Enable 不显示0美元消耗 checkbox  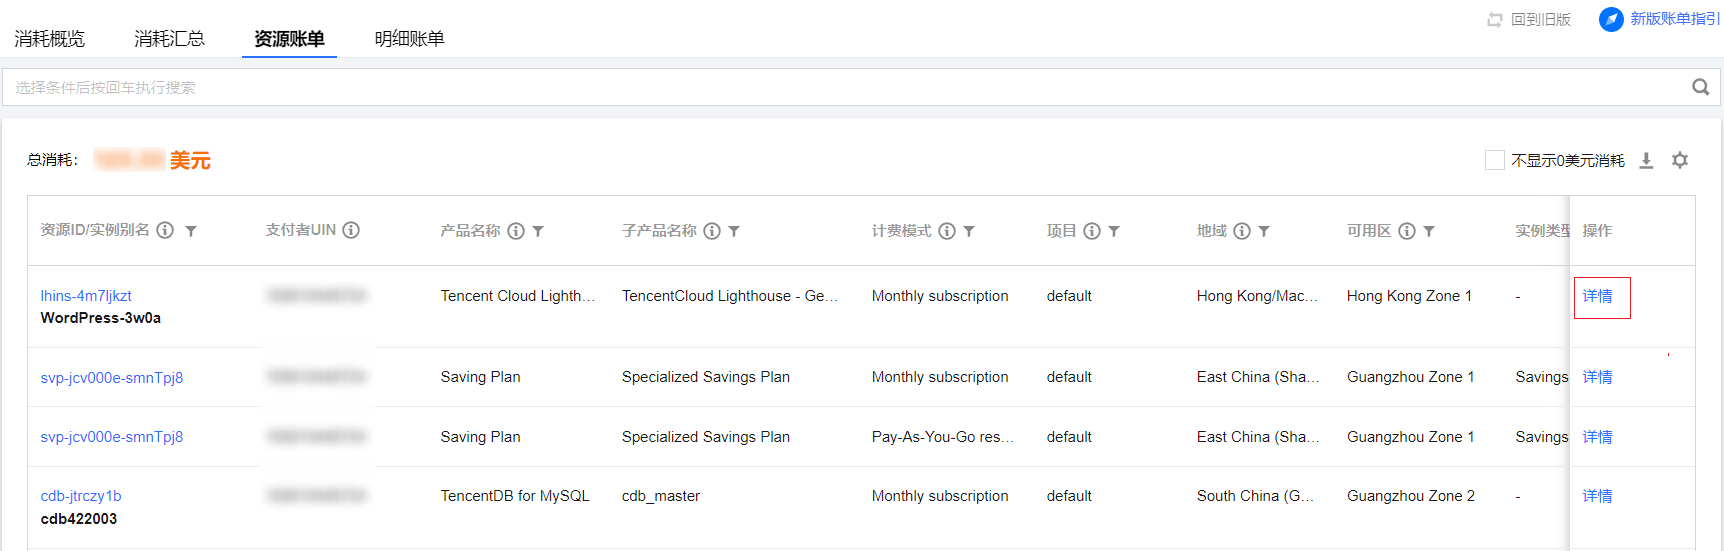click(x=1495, y=160)
